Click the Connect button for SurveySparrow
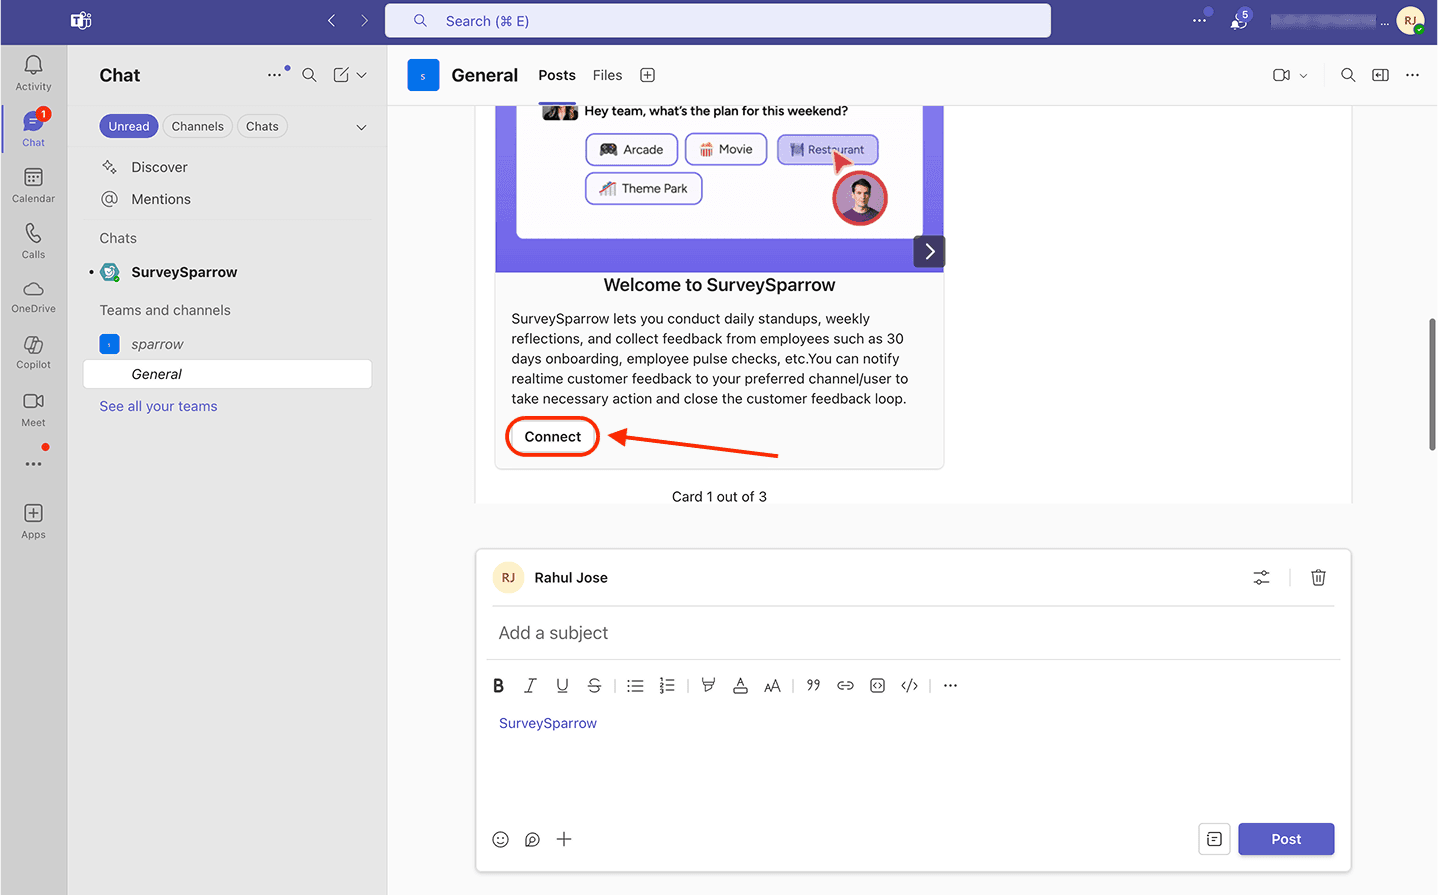The image size is (1438, 895). [552, 437]
